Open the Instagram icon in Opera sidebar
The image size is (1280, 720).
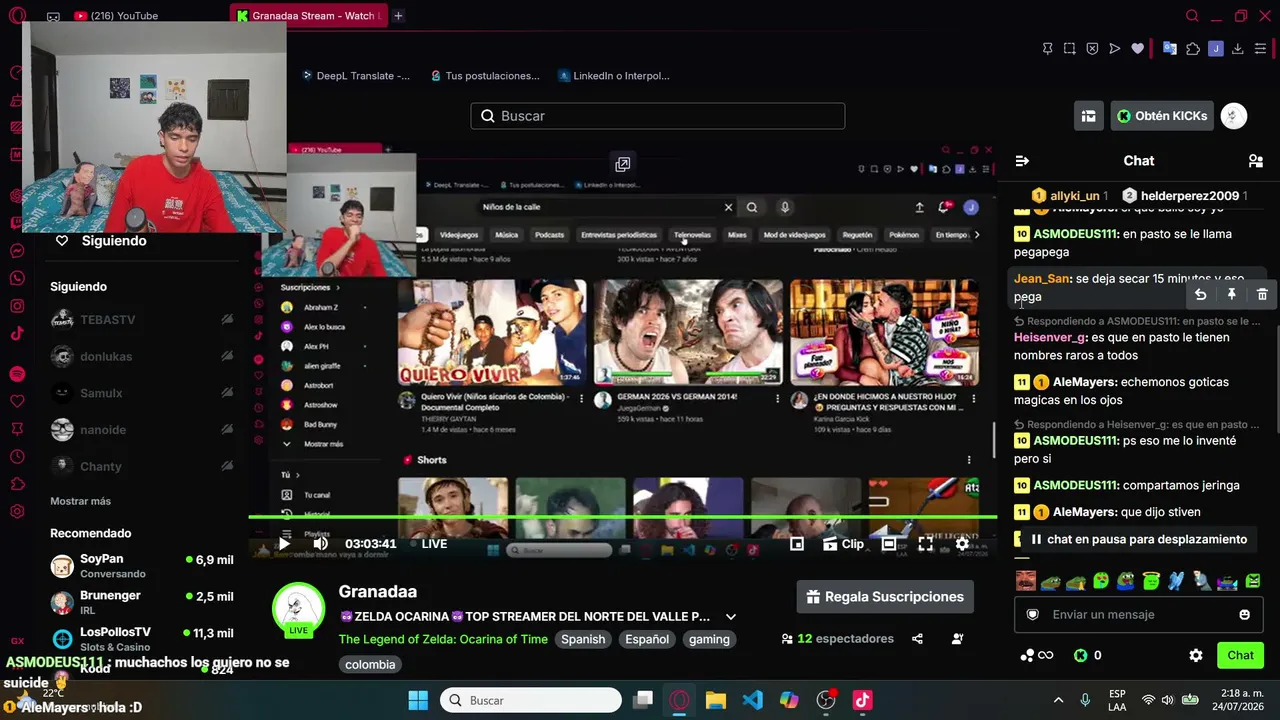coord(17,306)
